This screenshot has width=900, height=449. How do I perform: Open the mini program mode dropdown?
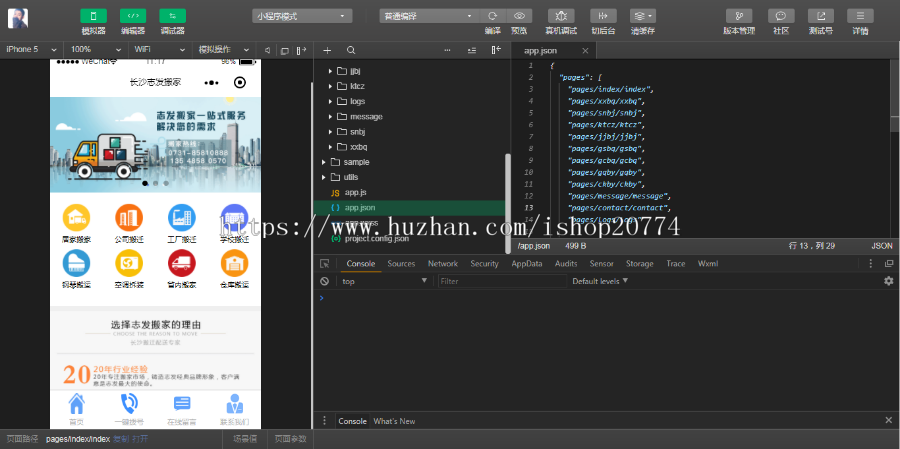(x=302, y=16)
